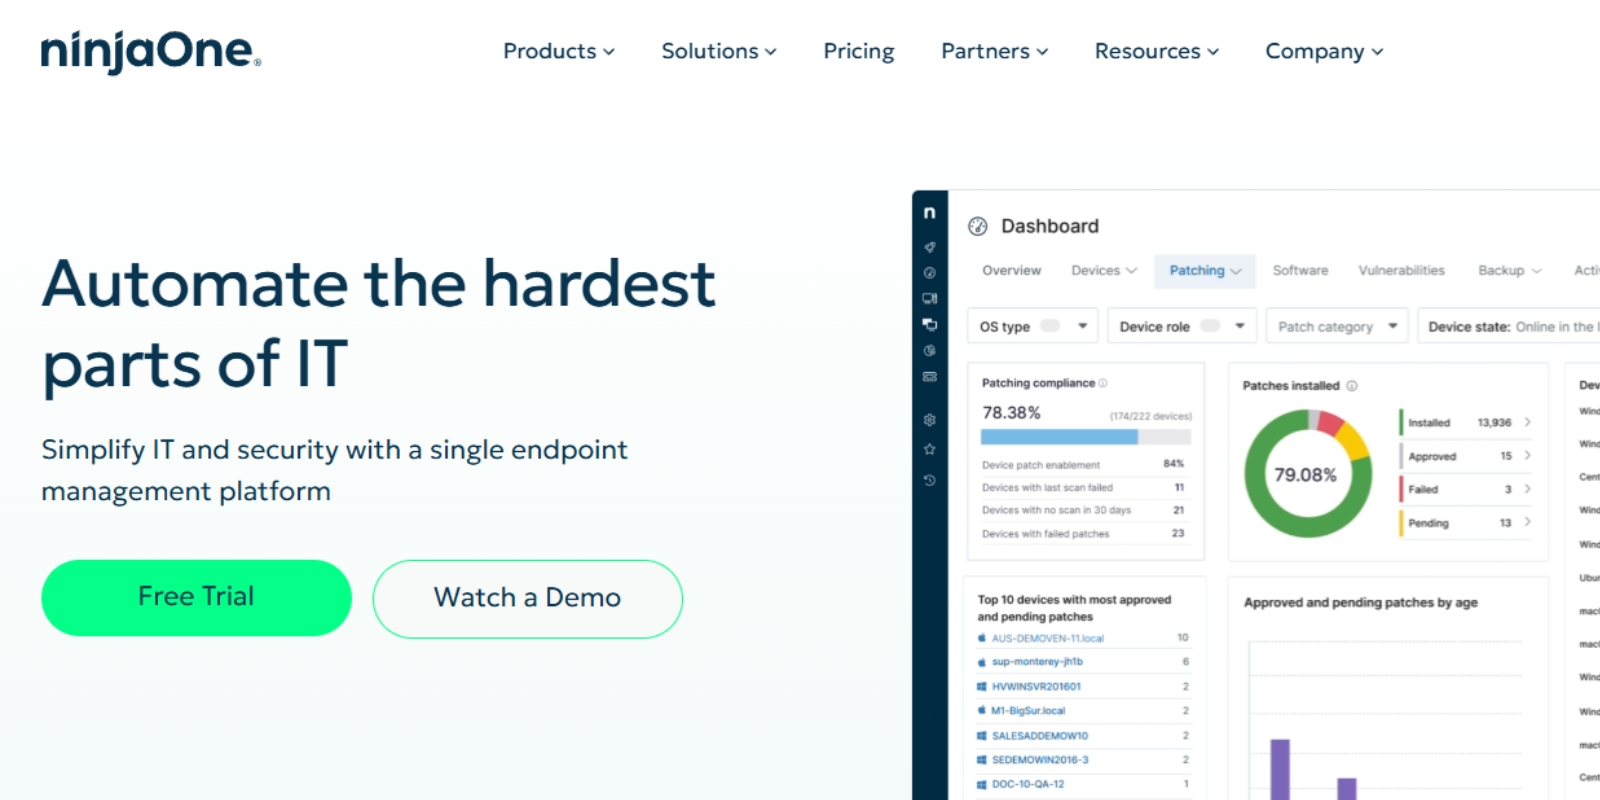Viewport: 1600px width, 800px height.
Task: Select the stacked screens icon in the sidebar
Action: (x=930, y=324)
